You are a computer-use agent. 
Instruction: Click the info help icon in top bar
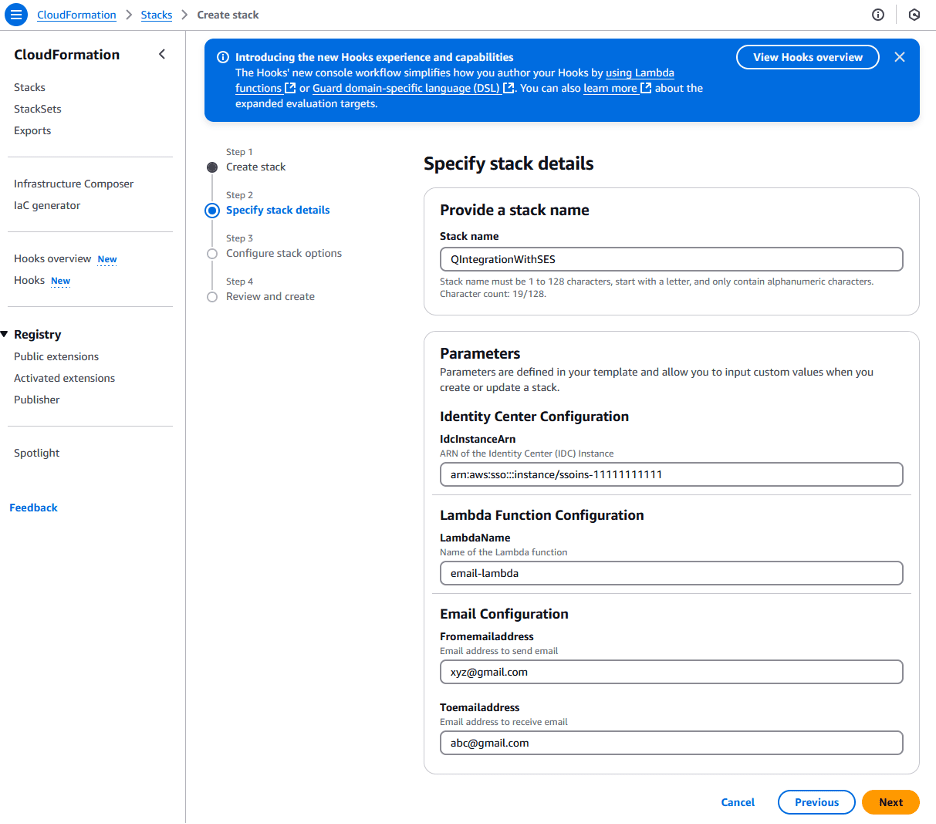877,14
